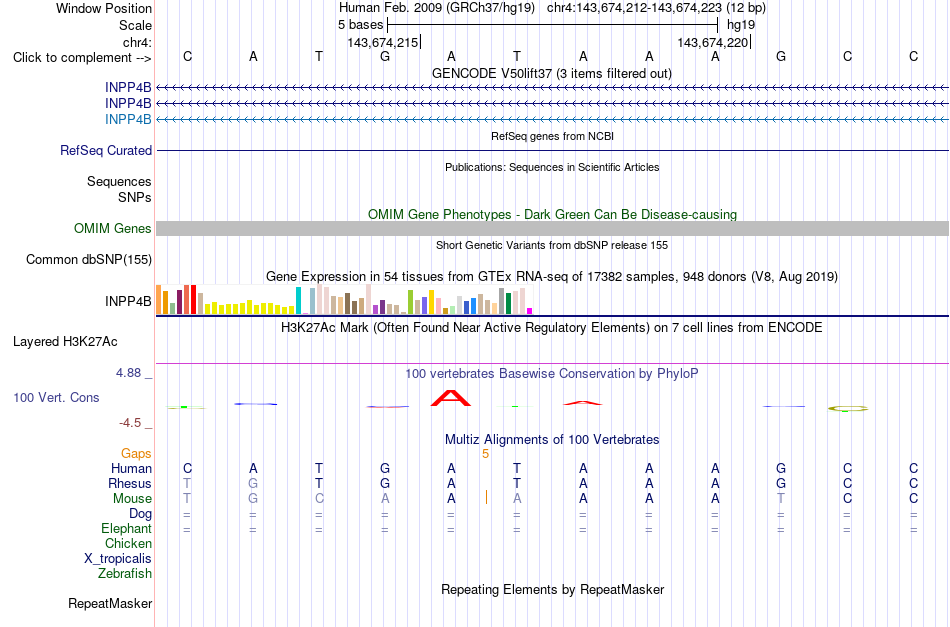
Task: Click the 'Click to complement -->' label
Action: click(82, 58)
